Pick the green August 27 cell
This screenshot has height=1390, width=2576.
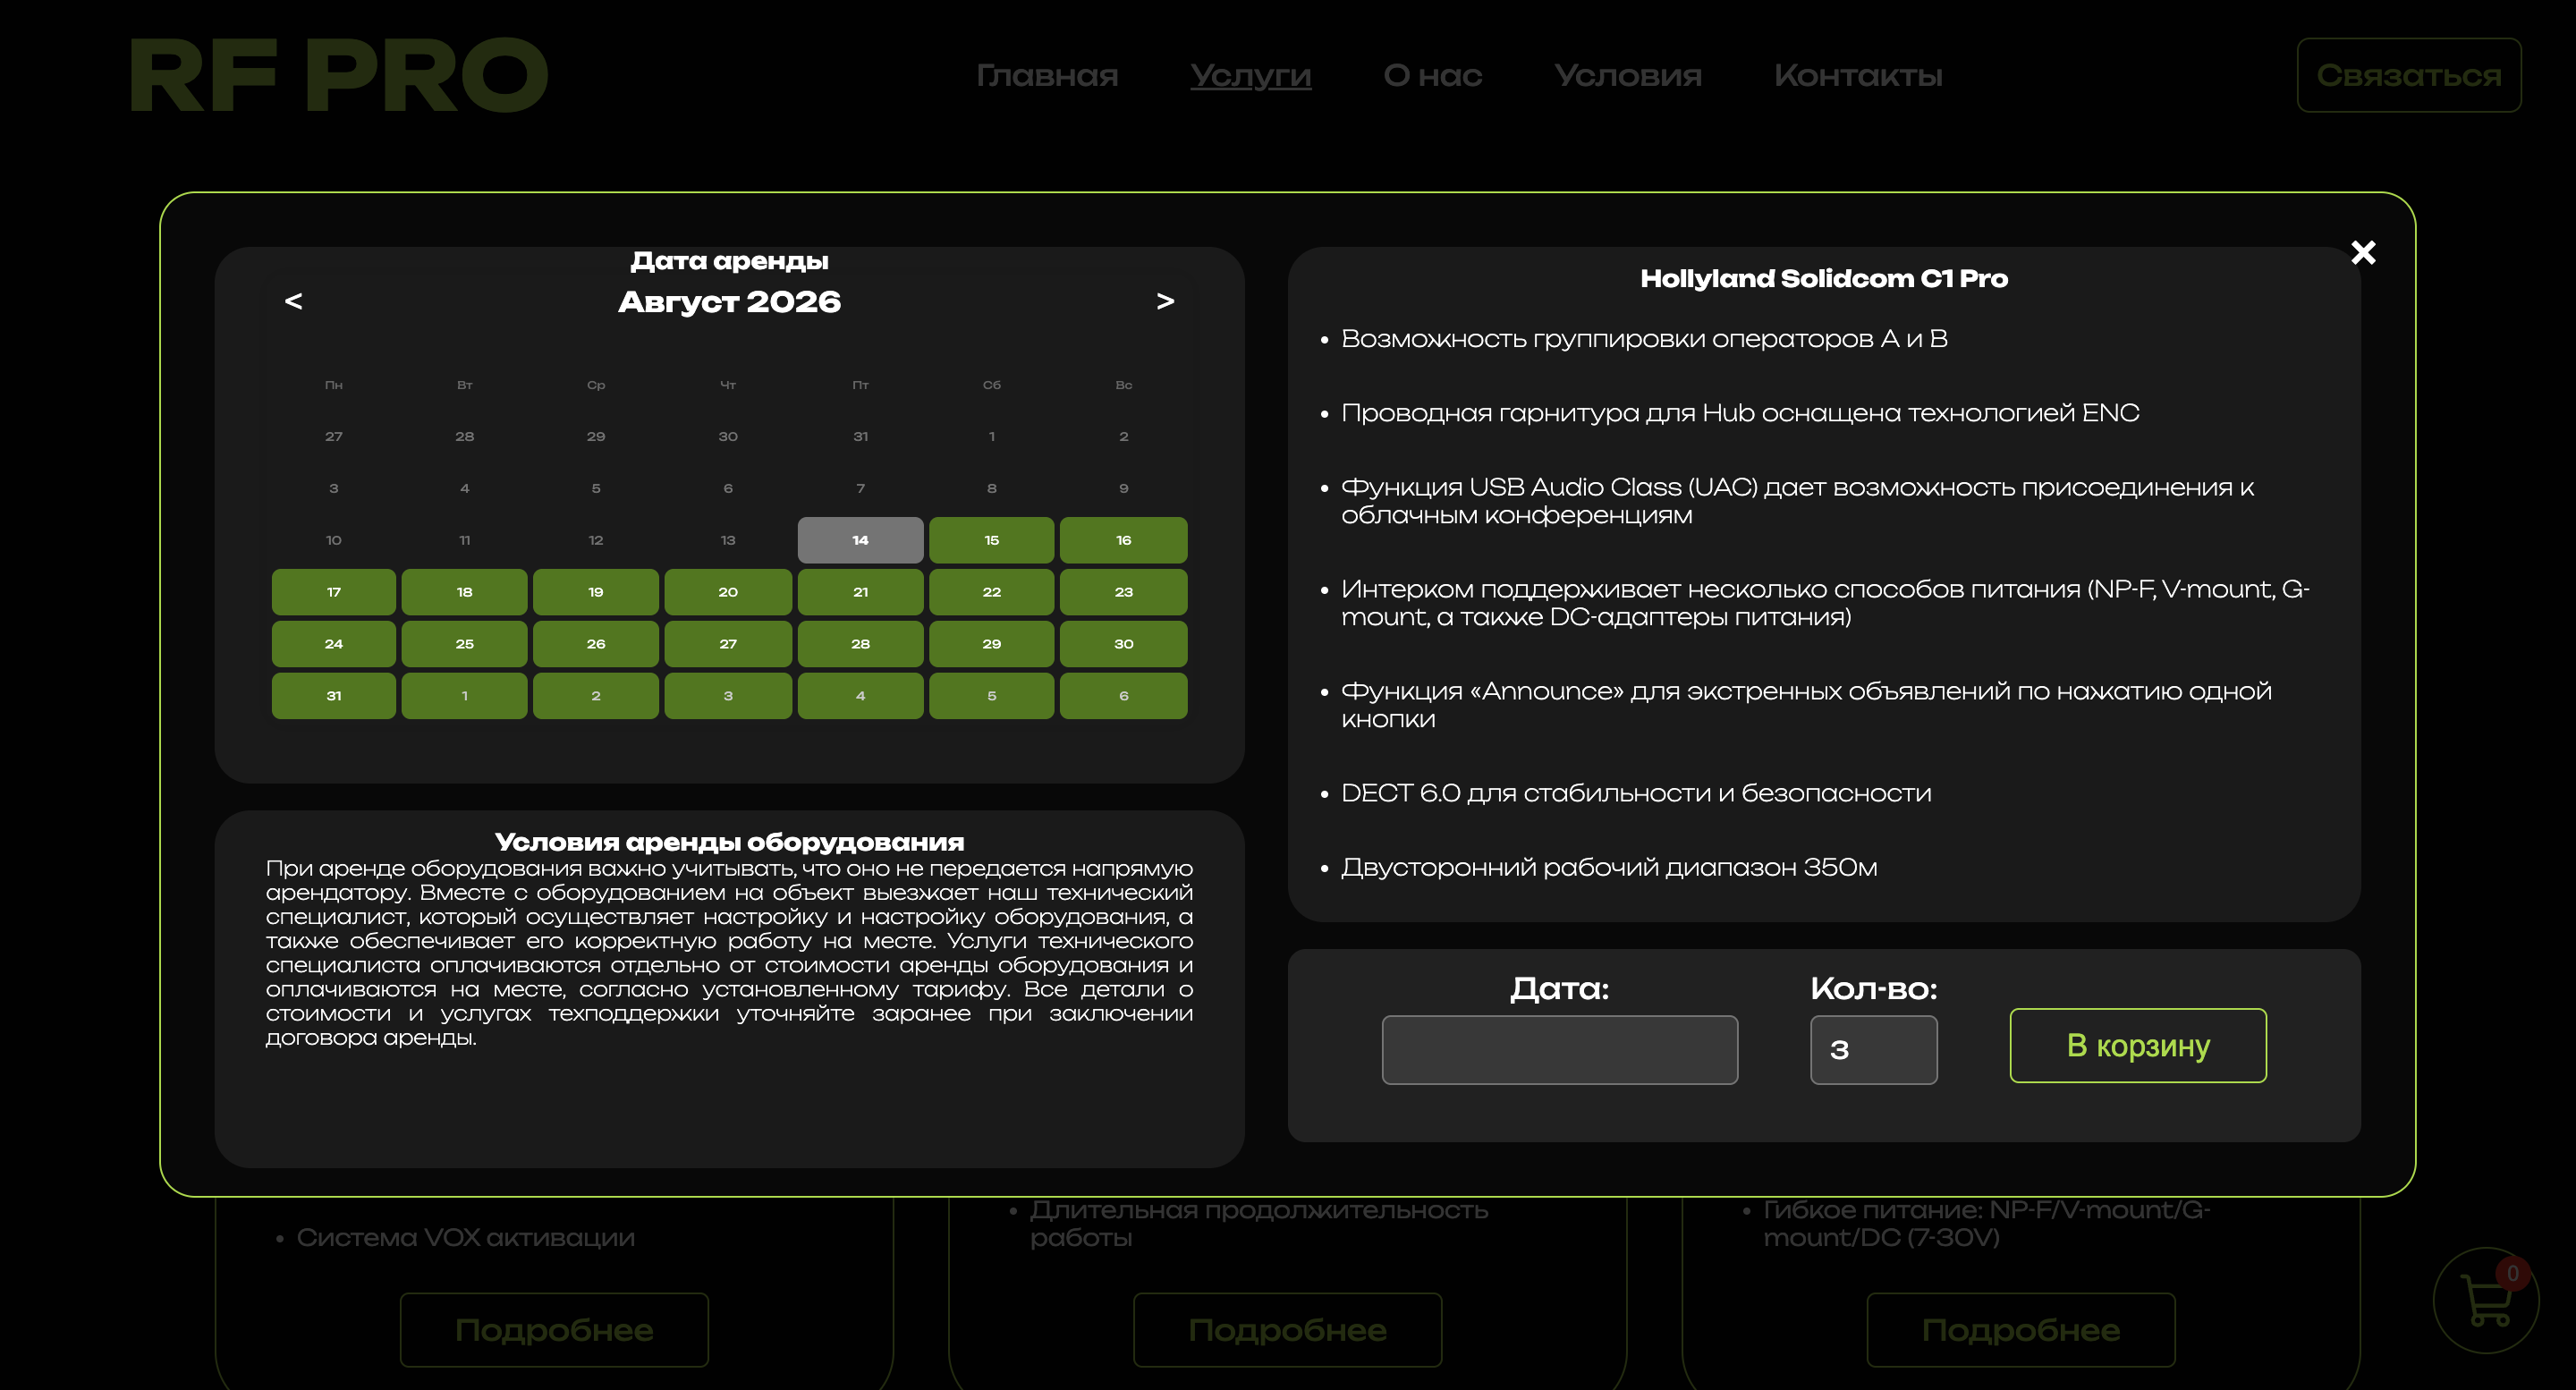tap(728, 644)
